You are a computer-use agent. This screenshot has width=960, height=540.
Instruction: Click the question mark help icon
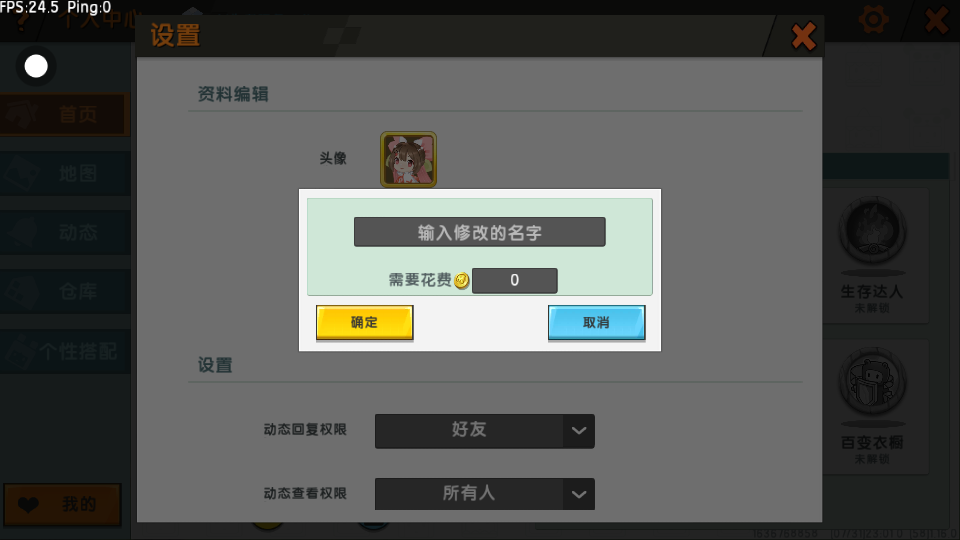pyautogui.click(x=23, y=20)
